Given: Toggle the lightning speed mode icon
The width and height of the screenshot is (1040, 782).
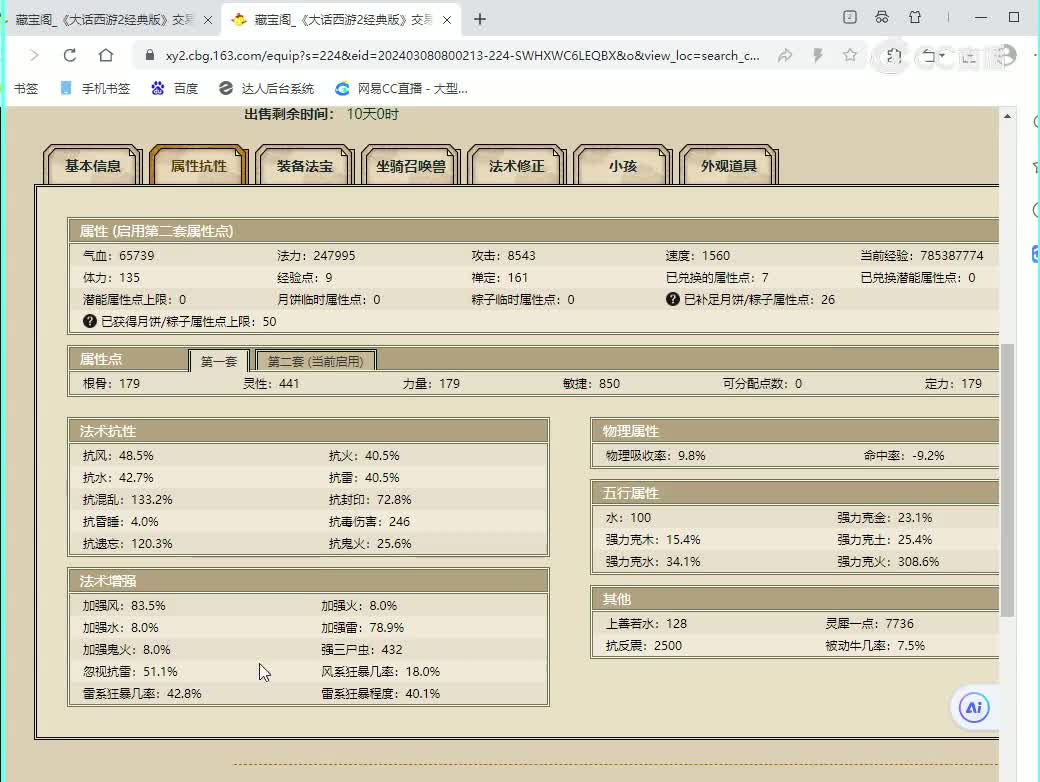Looking at the screenshot, I should (x=818, y=56).
